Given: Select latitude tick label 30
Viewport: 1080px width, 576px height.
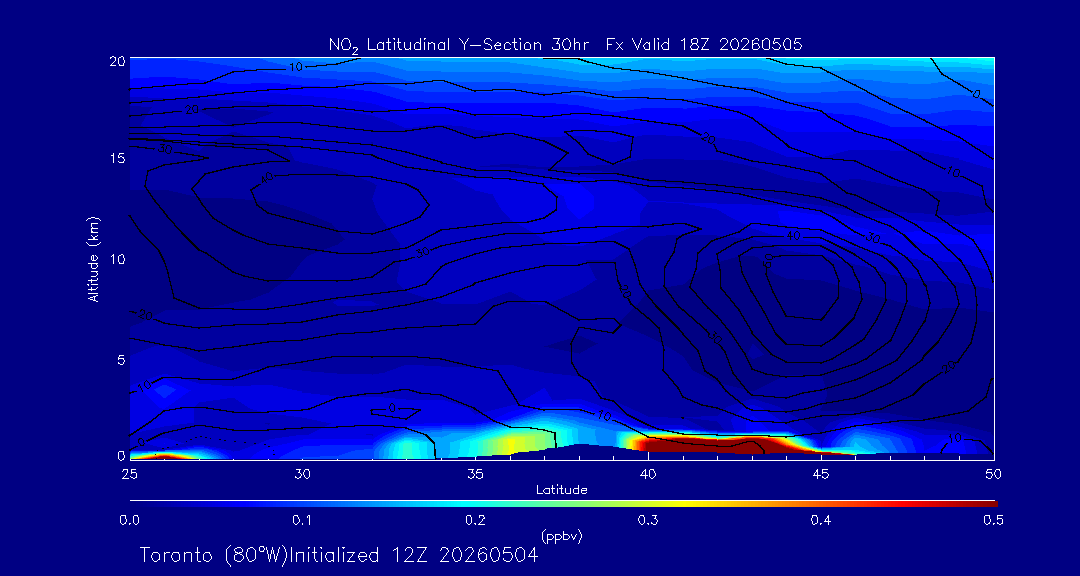Looking at the screenshot, I should [302, 474].
